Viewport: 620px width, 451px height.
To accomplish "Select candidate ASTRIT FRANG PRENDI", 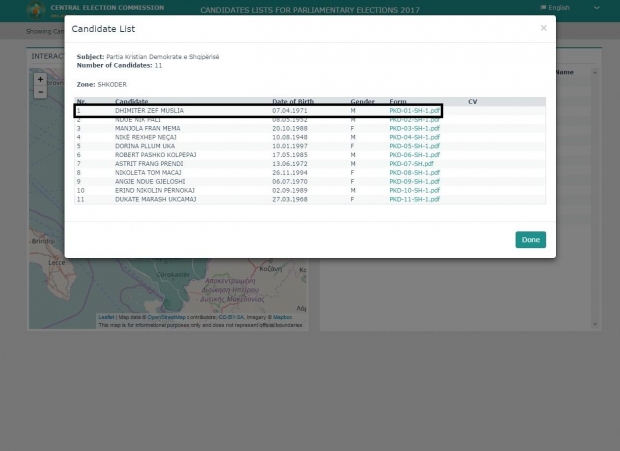I will click(x=149, y=164).
